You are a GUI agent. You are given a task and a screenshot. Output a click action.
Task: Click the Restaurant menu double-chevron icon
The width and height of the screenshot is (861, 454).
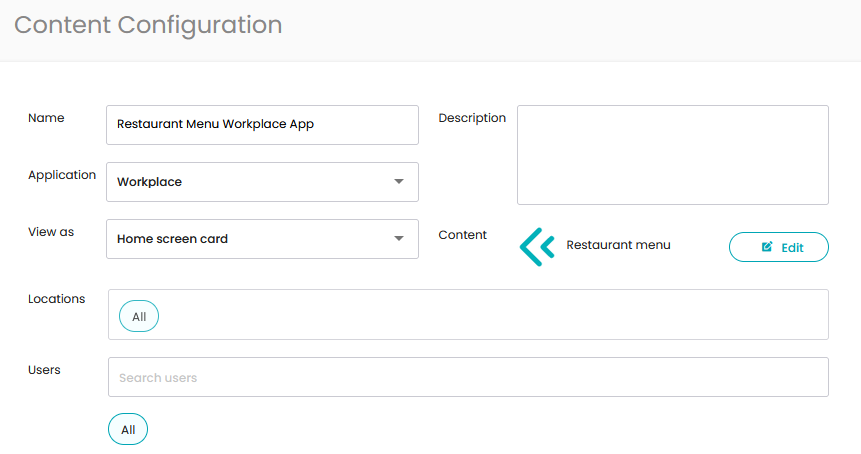click(537, 247)
